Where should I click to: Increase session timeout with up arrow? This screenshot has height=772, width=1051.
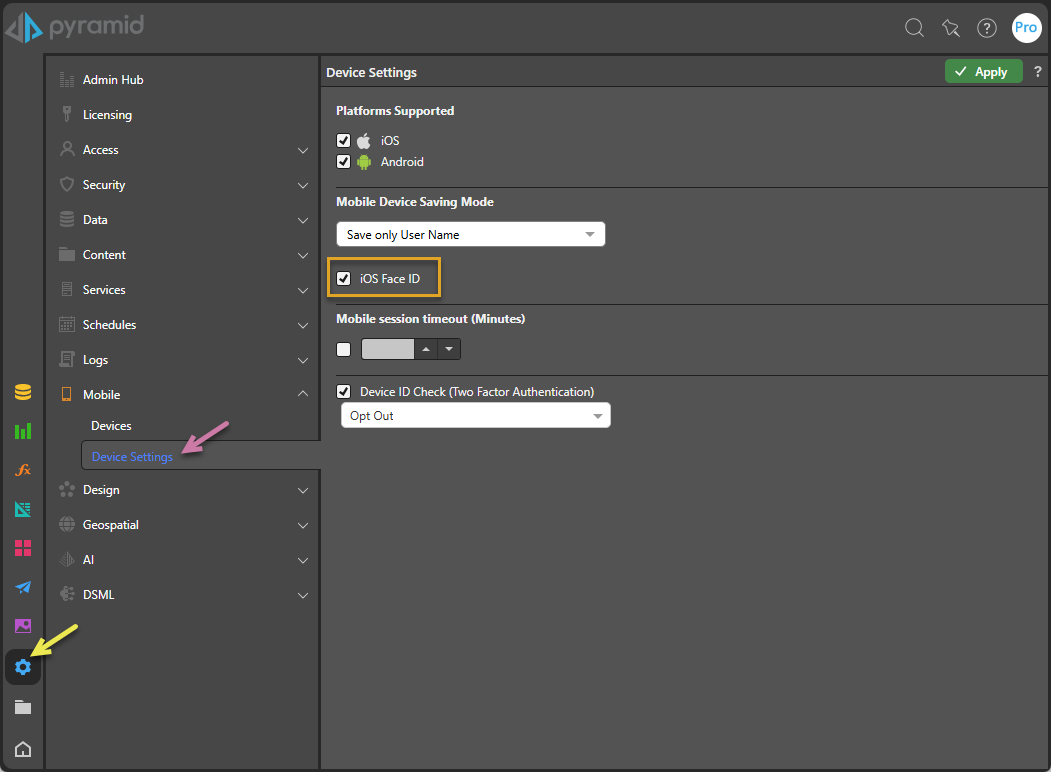tap(426, 349)
